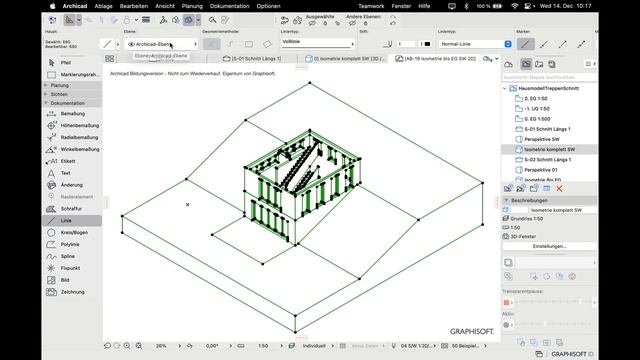The width and height of the screenshot is (640, 360).
Task: Choose rotated rectangle geometry method
Action: pyautogui.click(x=267, y=44)
